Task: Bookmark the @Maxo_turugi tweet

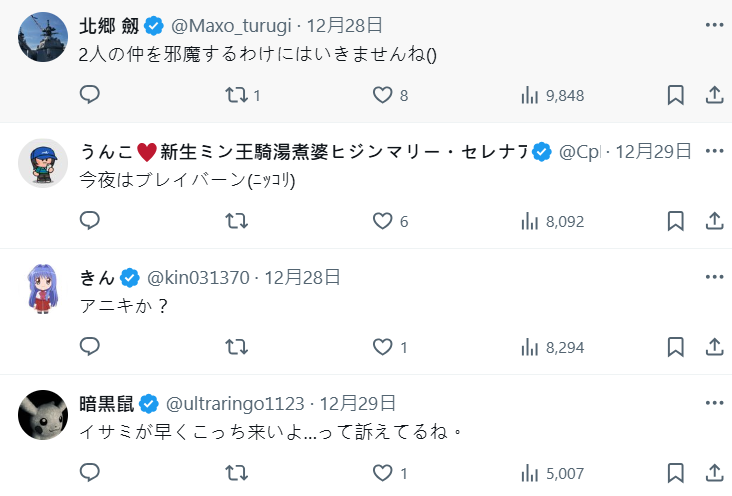Action: tap(675, 95)
